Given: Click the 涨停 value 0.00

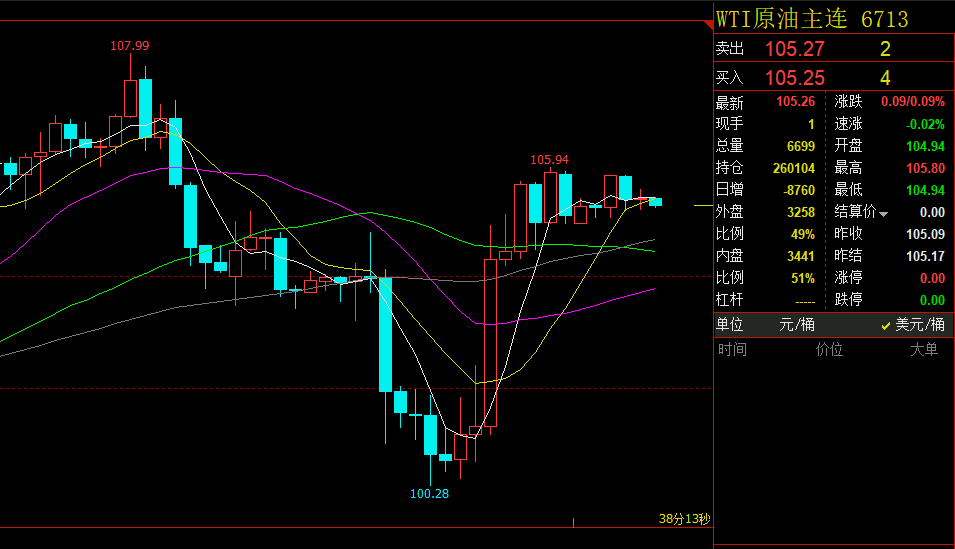Looking at the screenshot, I should coord(932,278).
